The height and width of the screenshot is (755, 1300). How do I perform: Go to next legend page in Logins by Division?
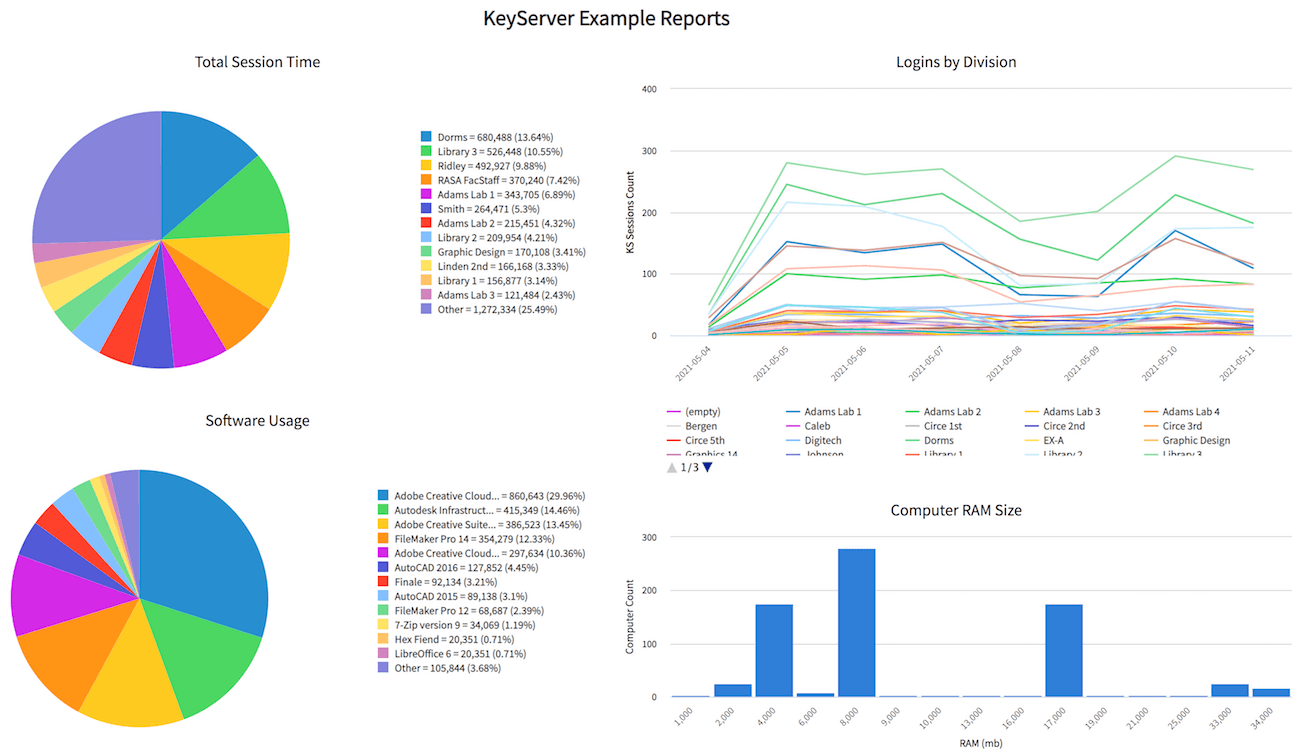point(707,467)
